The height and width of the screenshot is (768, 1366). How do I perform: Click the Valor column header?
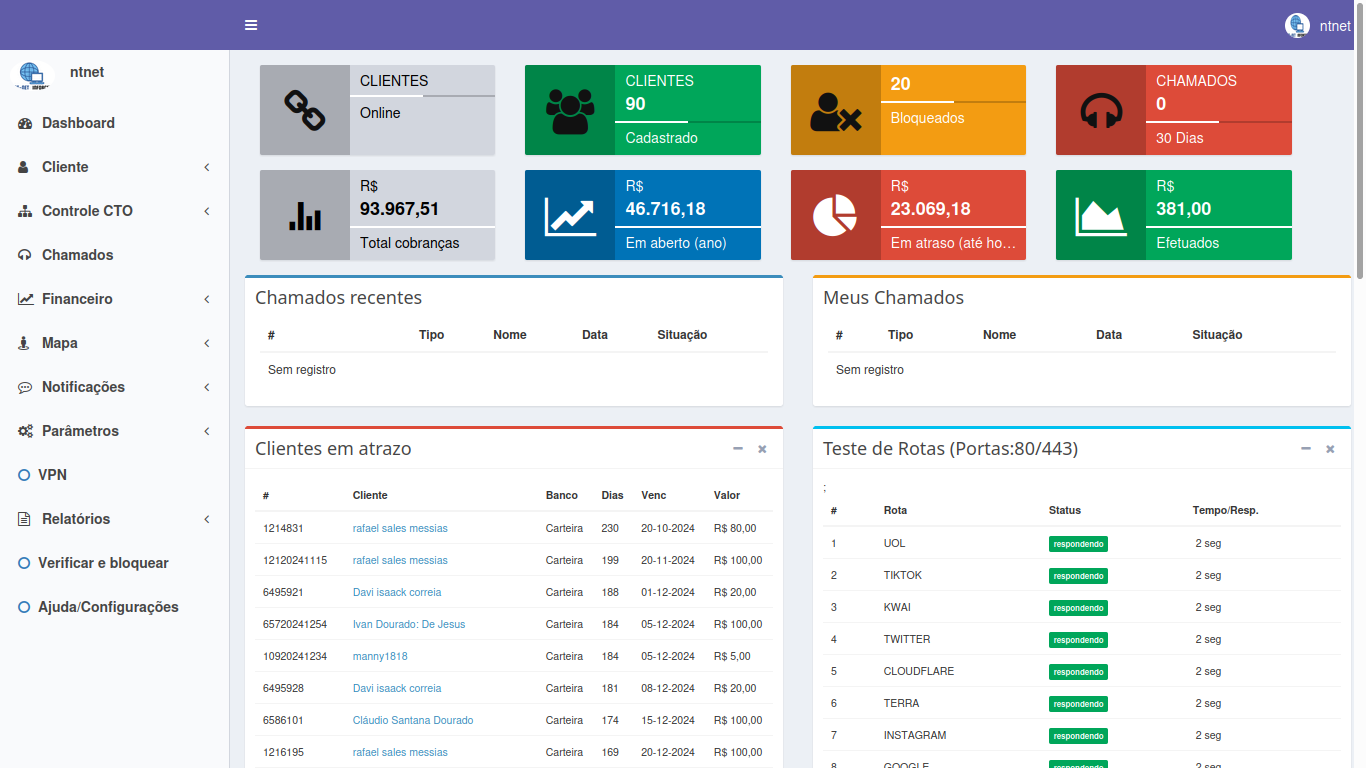[x=727, y=495]
